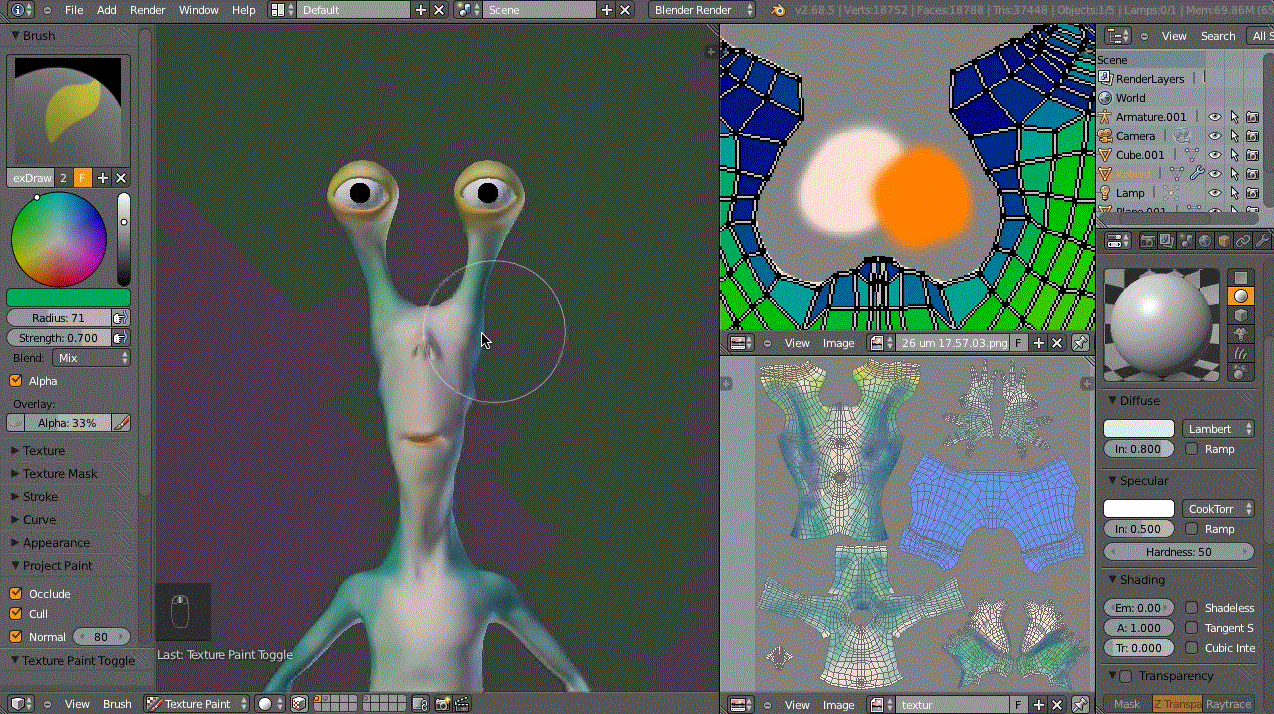
Task: Select sphere preview type for material
Action: pyautogui.click(x=1241, y=296)
